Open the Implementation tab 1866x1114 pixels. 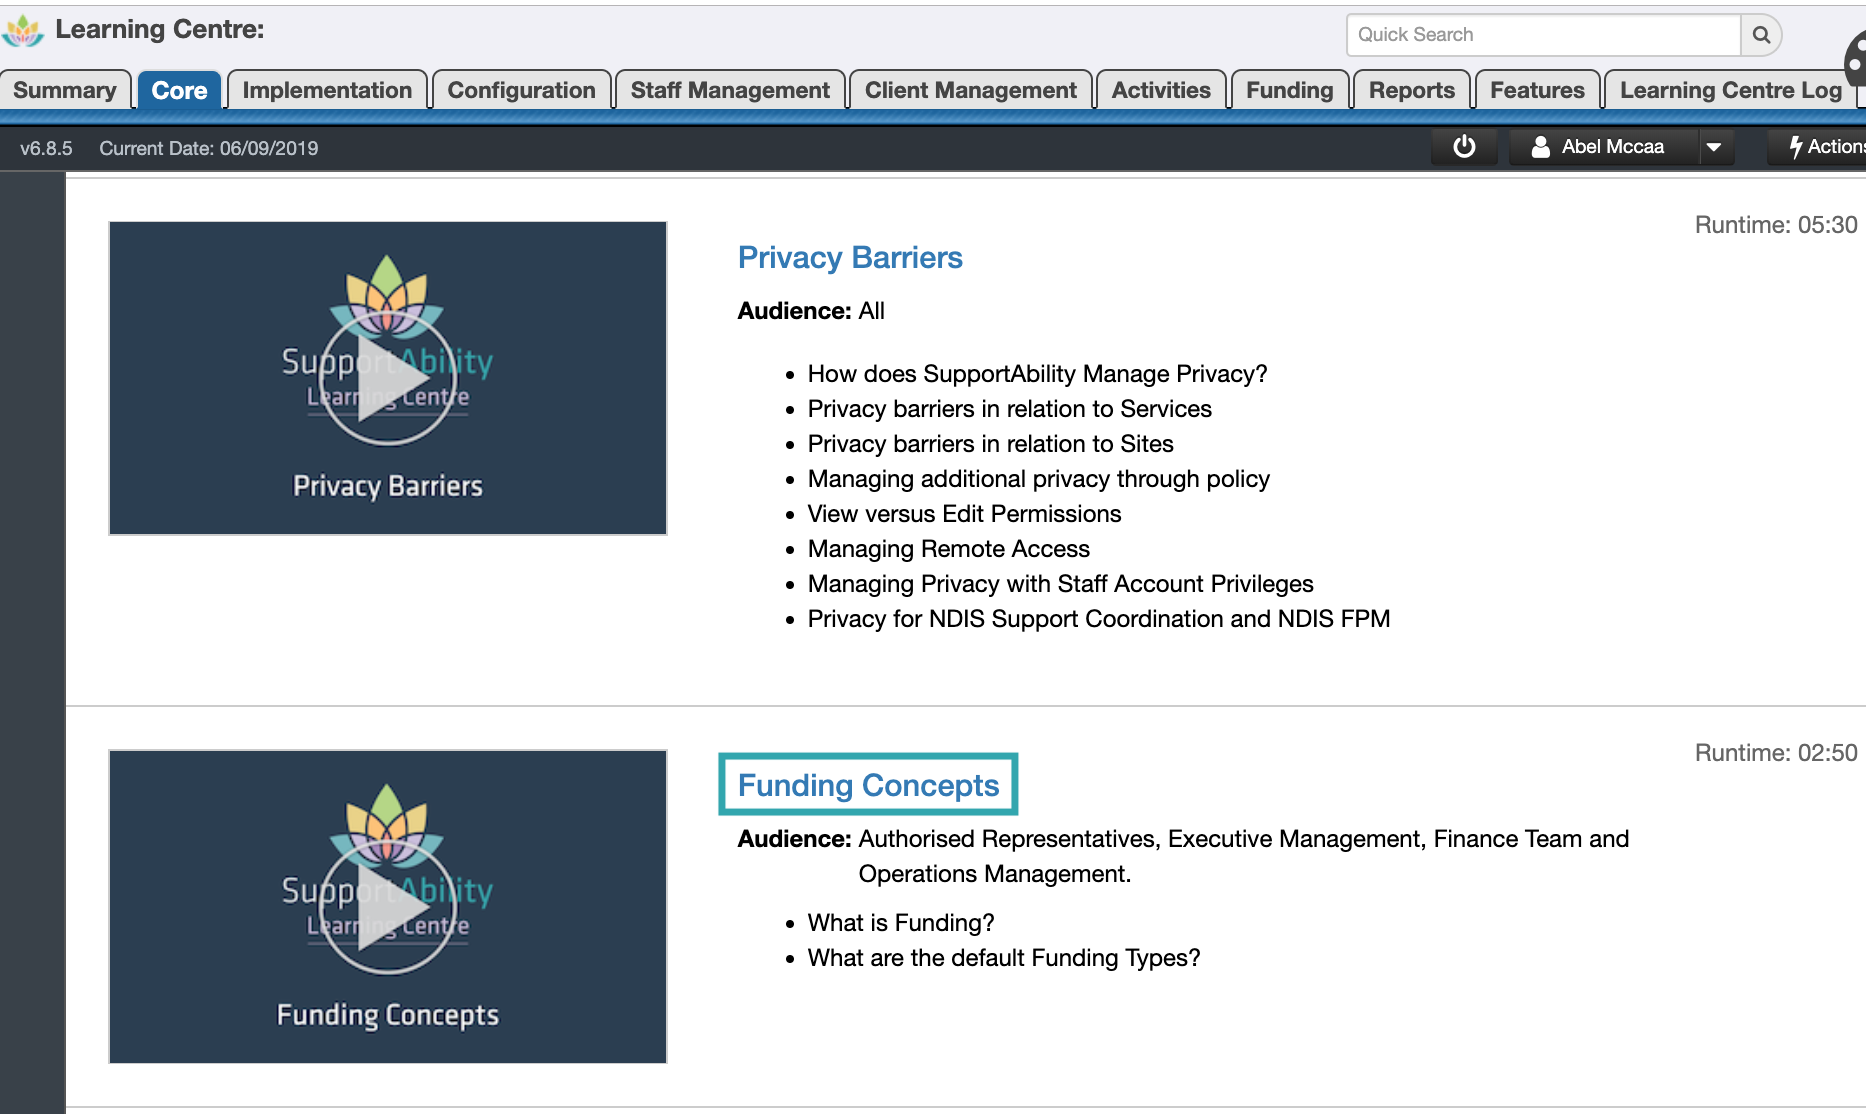[327, 89]
